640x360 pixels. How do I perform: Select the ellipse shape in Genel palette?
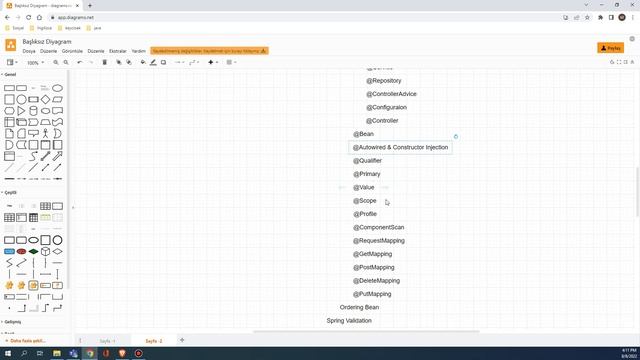[58, 88]
